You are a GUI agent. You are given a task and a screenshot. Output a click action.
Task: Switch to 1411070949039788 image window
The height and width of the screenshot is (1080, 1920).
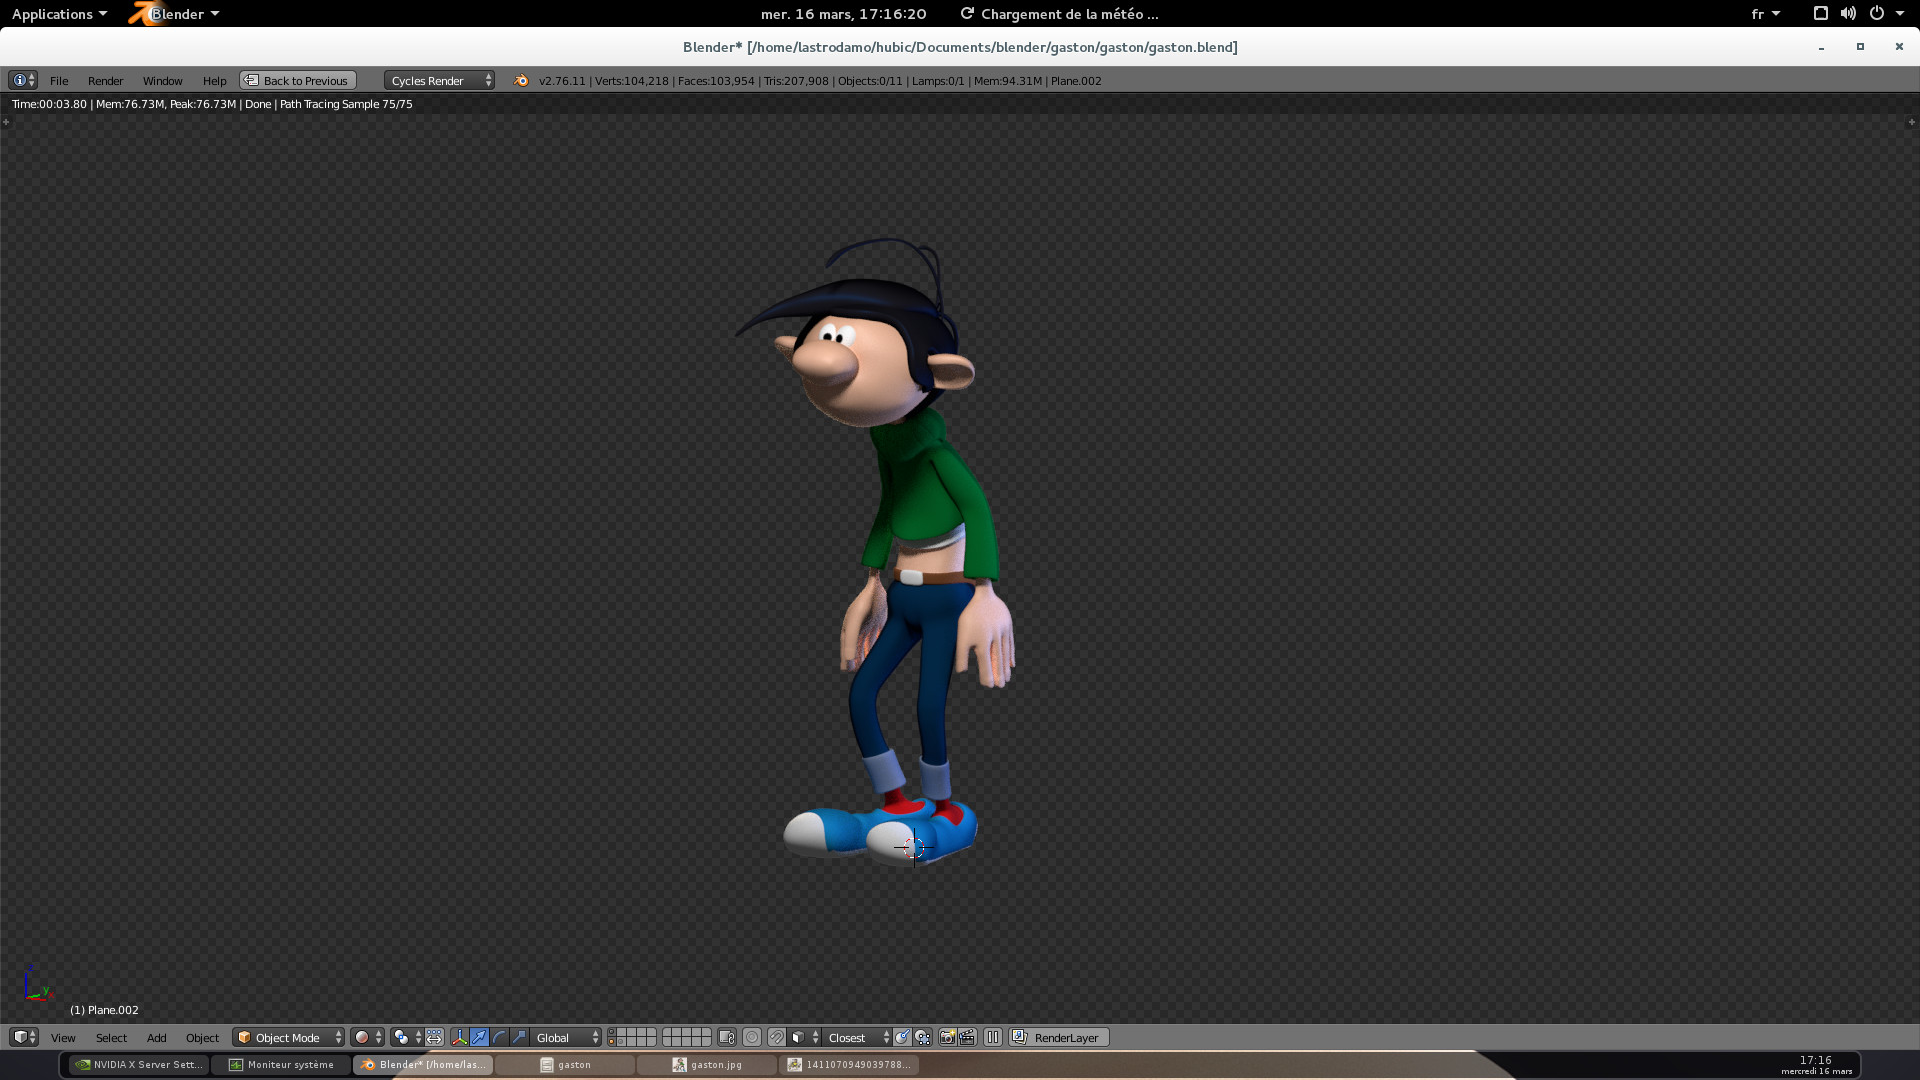click(x=849, y=1064)
